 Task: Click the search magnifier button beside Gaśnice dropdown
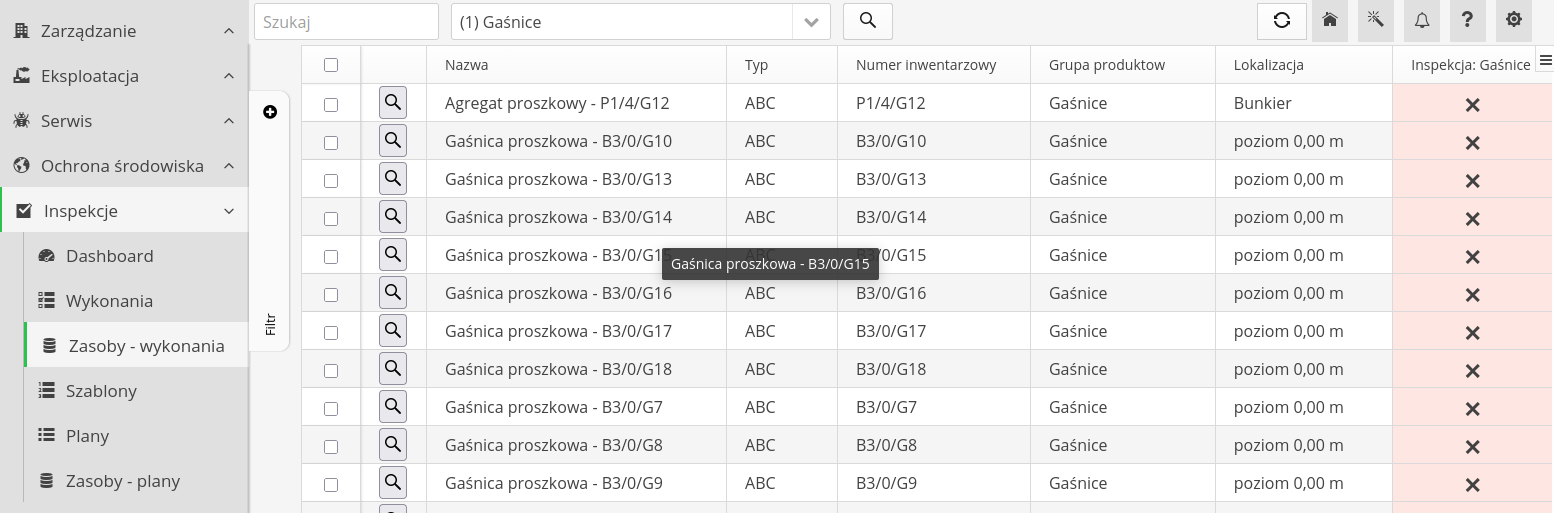point(868,21)
